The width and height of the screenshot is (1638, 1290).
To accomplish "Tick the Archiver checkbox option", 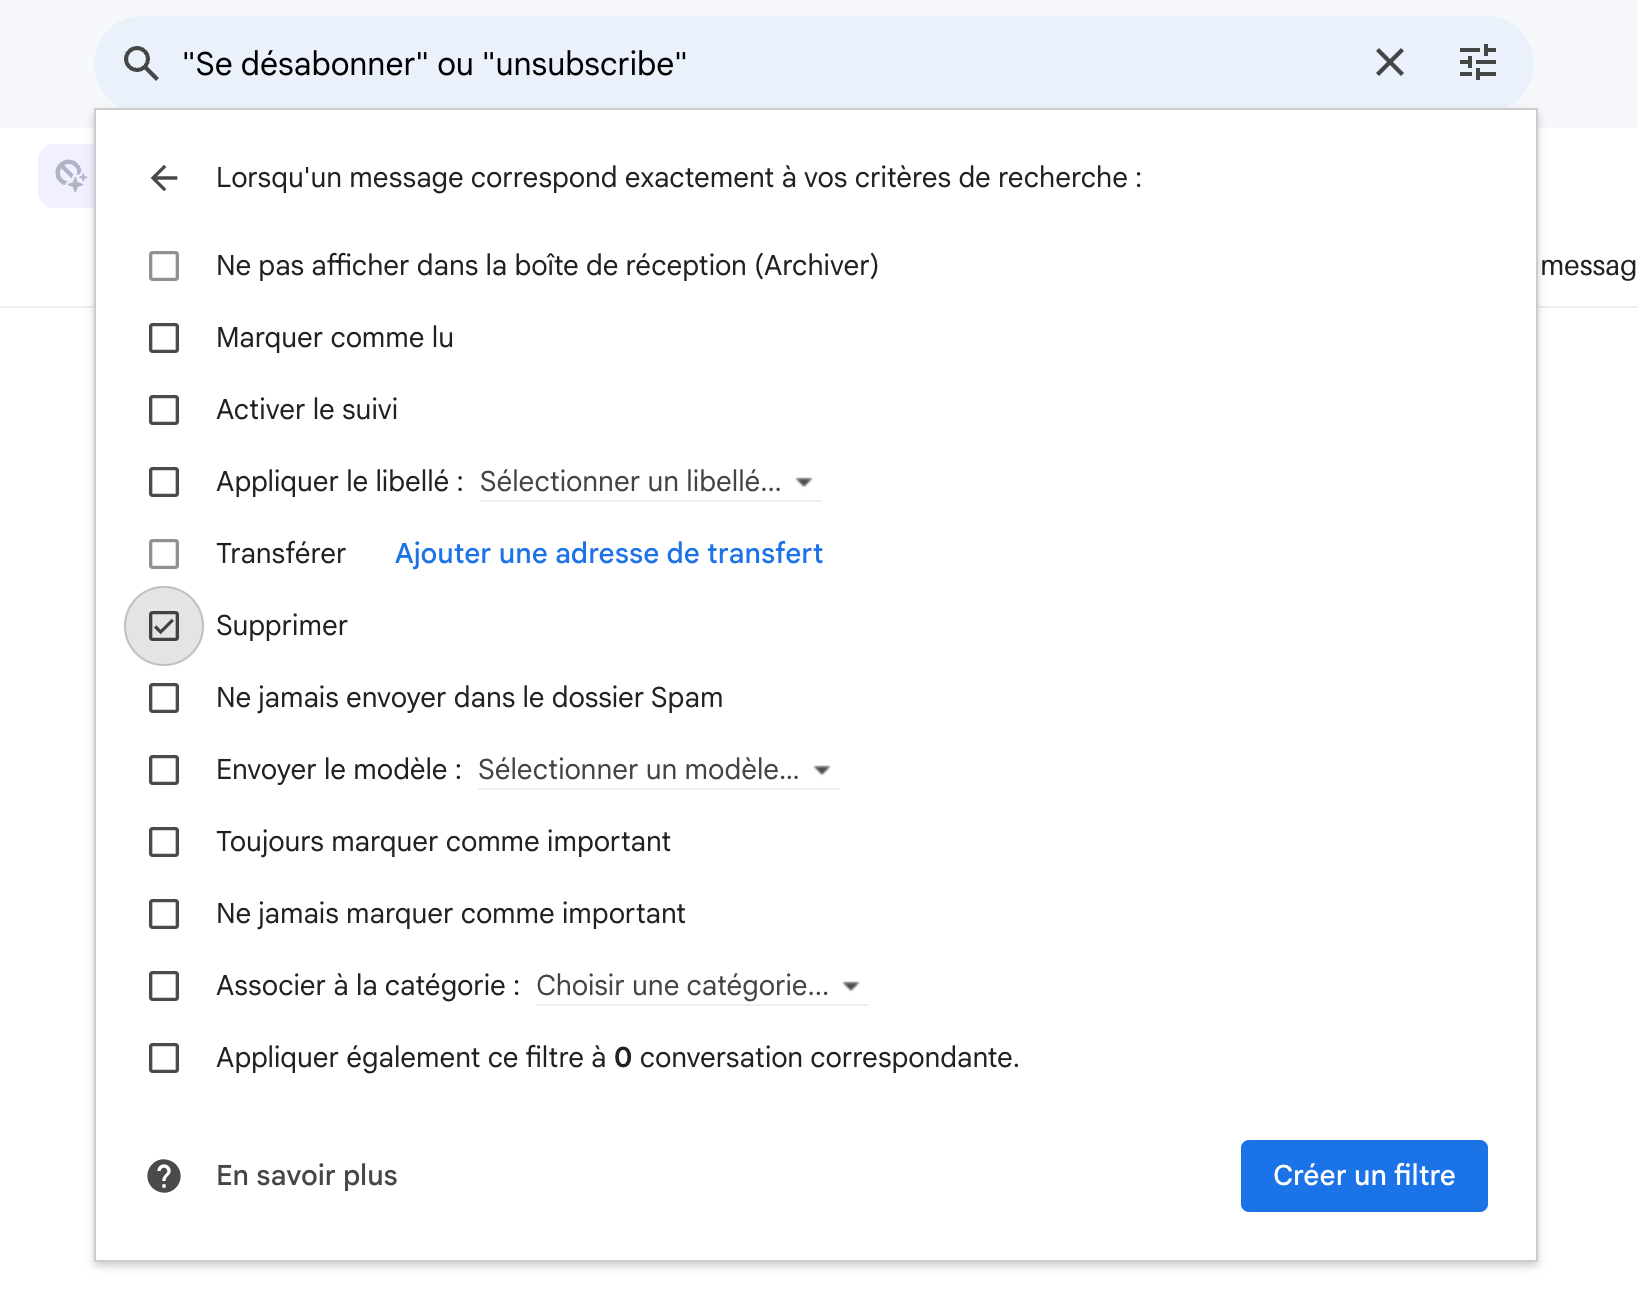I will pyautogui.click(x=164, y=266).
